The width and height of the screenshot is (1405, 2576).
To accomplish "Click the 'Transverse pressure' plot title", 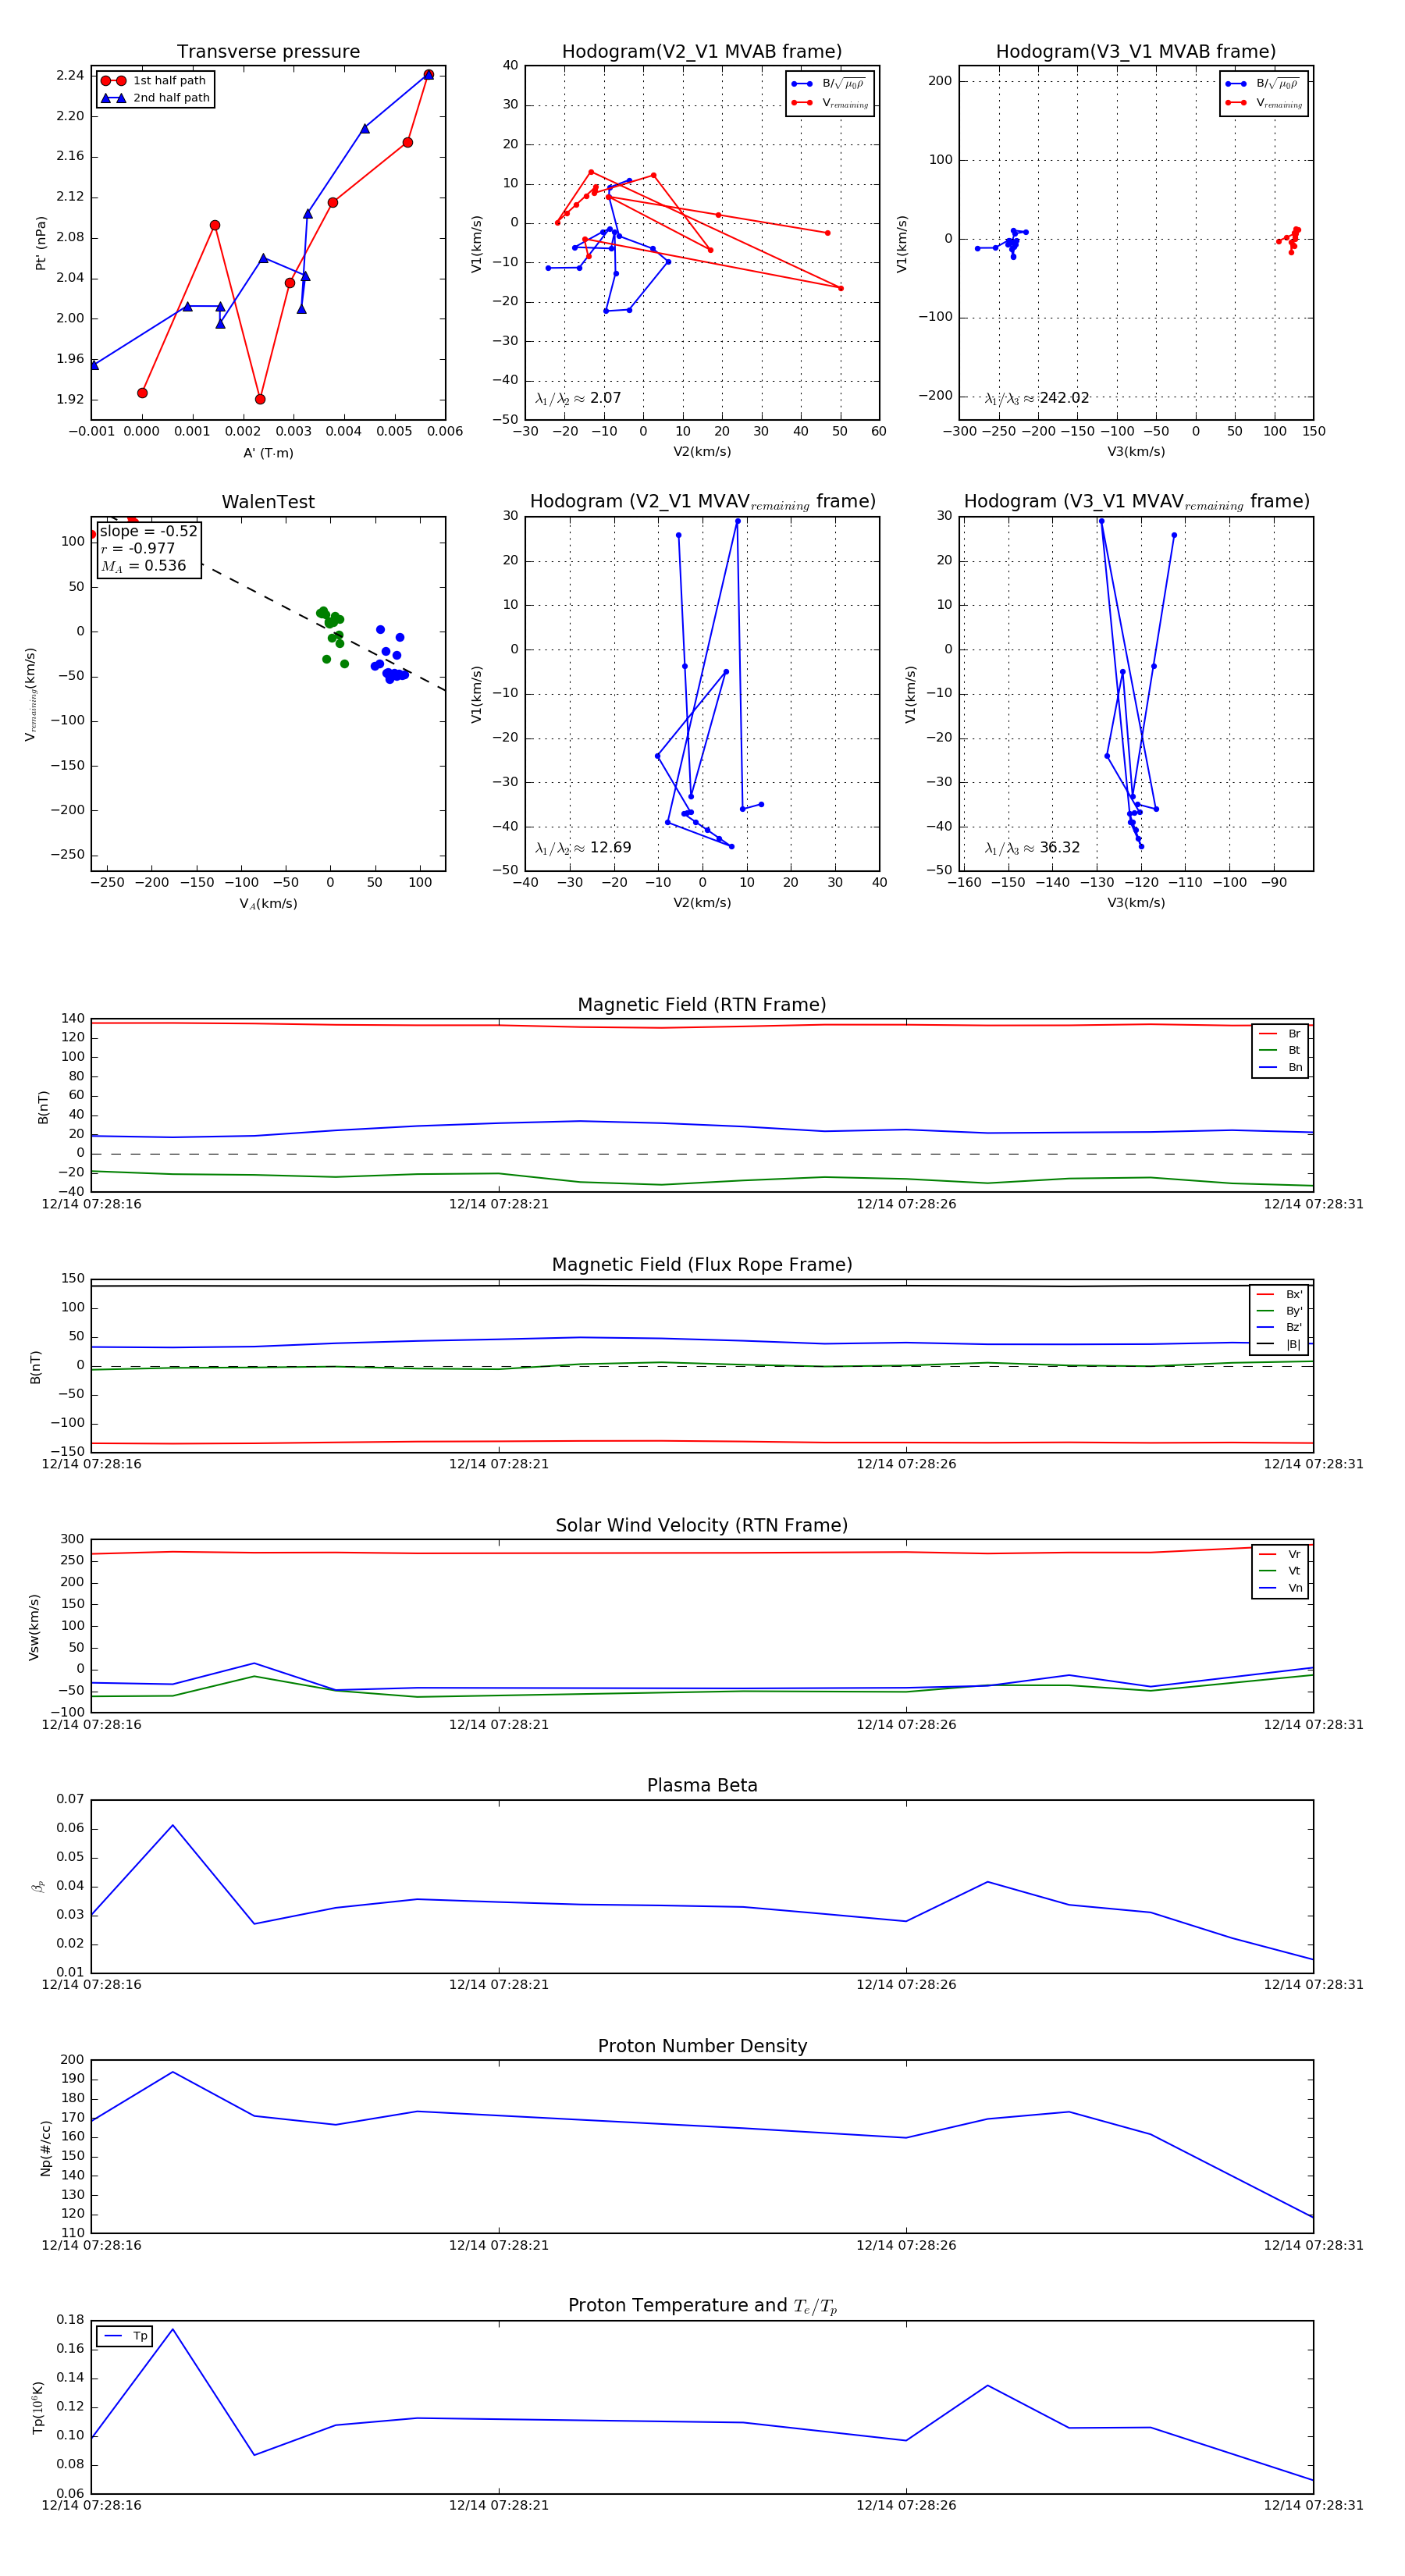I will point(268,52).
